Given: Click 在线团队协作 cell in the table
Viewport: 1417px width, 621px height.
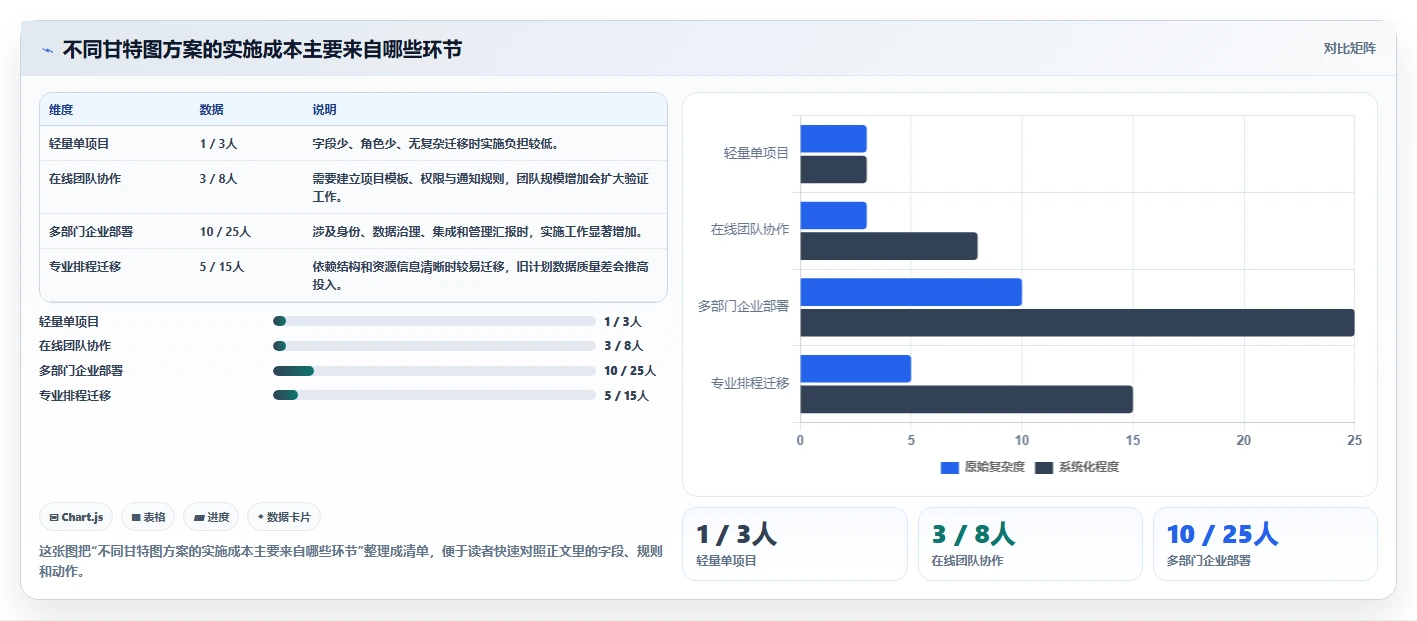Looking at the screenshot, I should (x=85, y=179).
